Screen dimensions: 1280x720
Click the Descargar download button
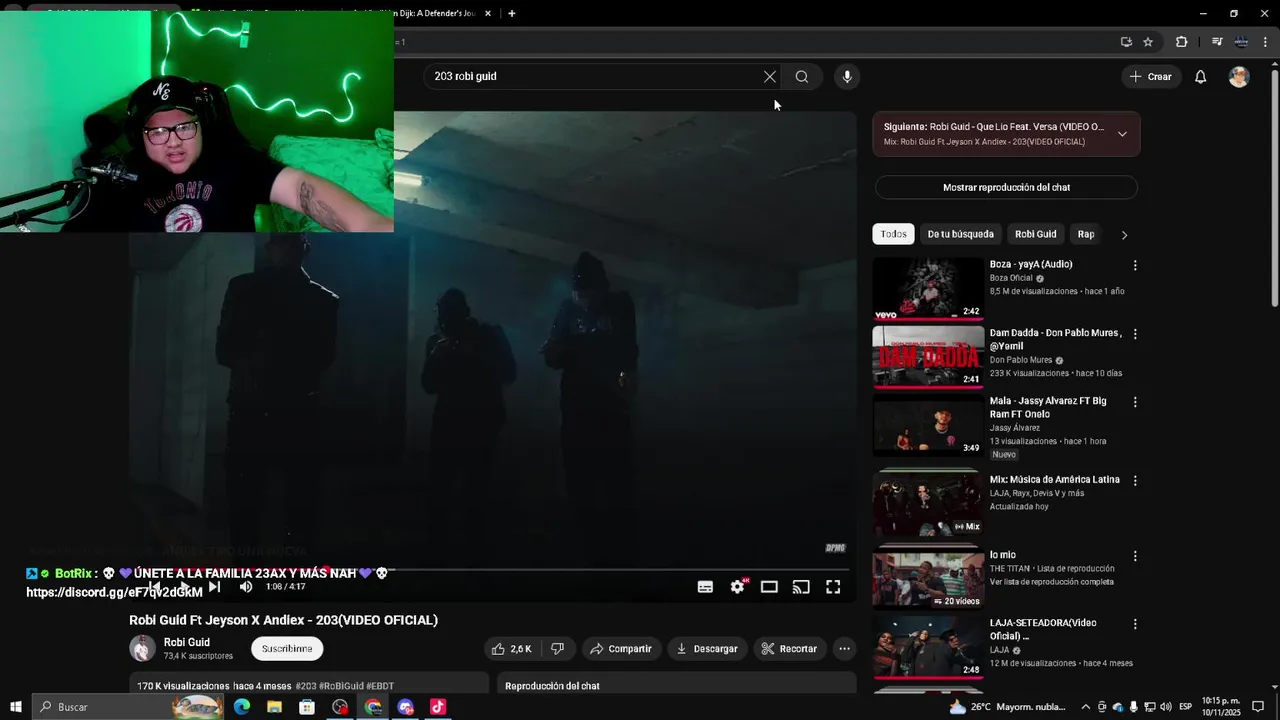click(x=707, y=649)
